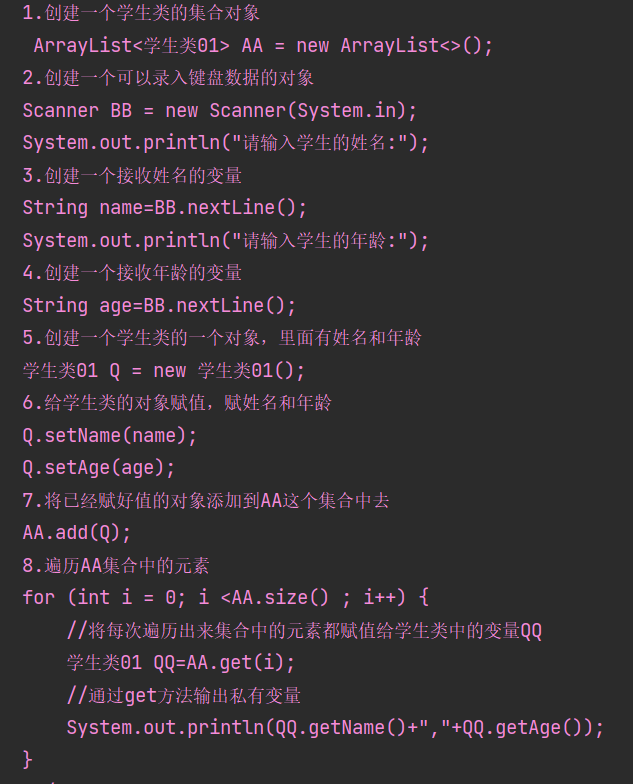The image size is (633, 784).
Task: Click the comment about creating the student collection
Action: [141, 14]
